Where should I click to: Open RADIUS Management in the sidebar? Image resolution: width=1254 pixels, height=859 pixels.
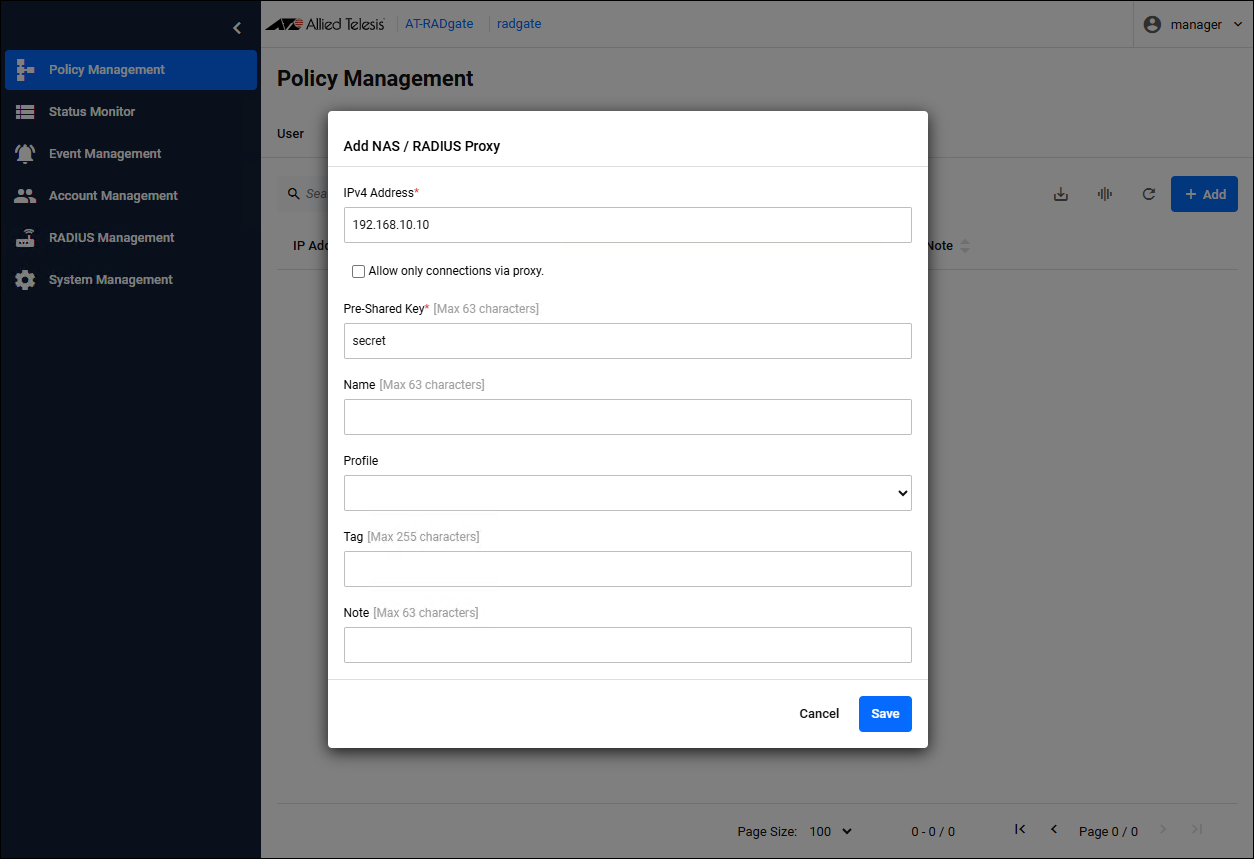coord(111,238)
